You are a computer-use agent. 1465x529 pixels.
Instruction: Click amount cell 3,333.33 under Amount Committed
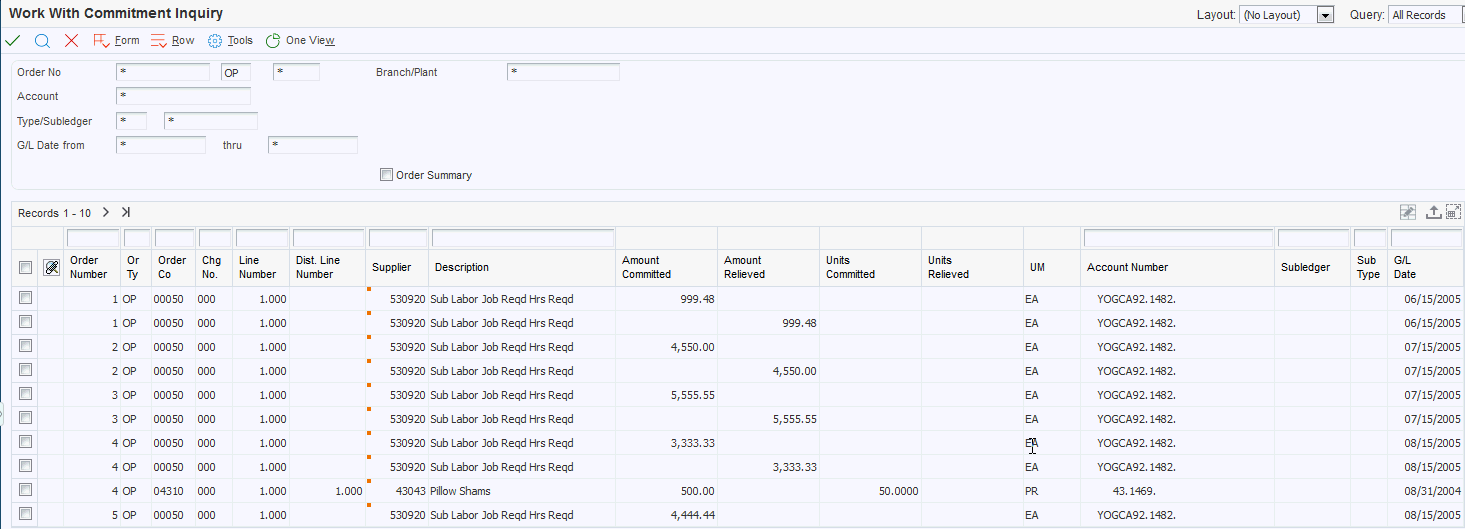tap(666, 443)
